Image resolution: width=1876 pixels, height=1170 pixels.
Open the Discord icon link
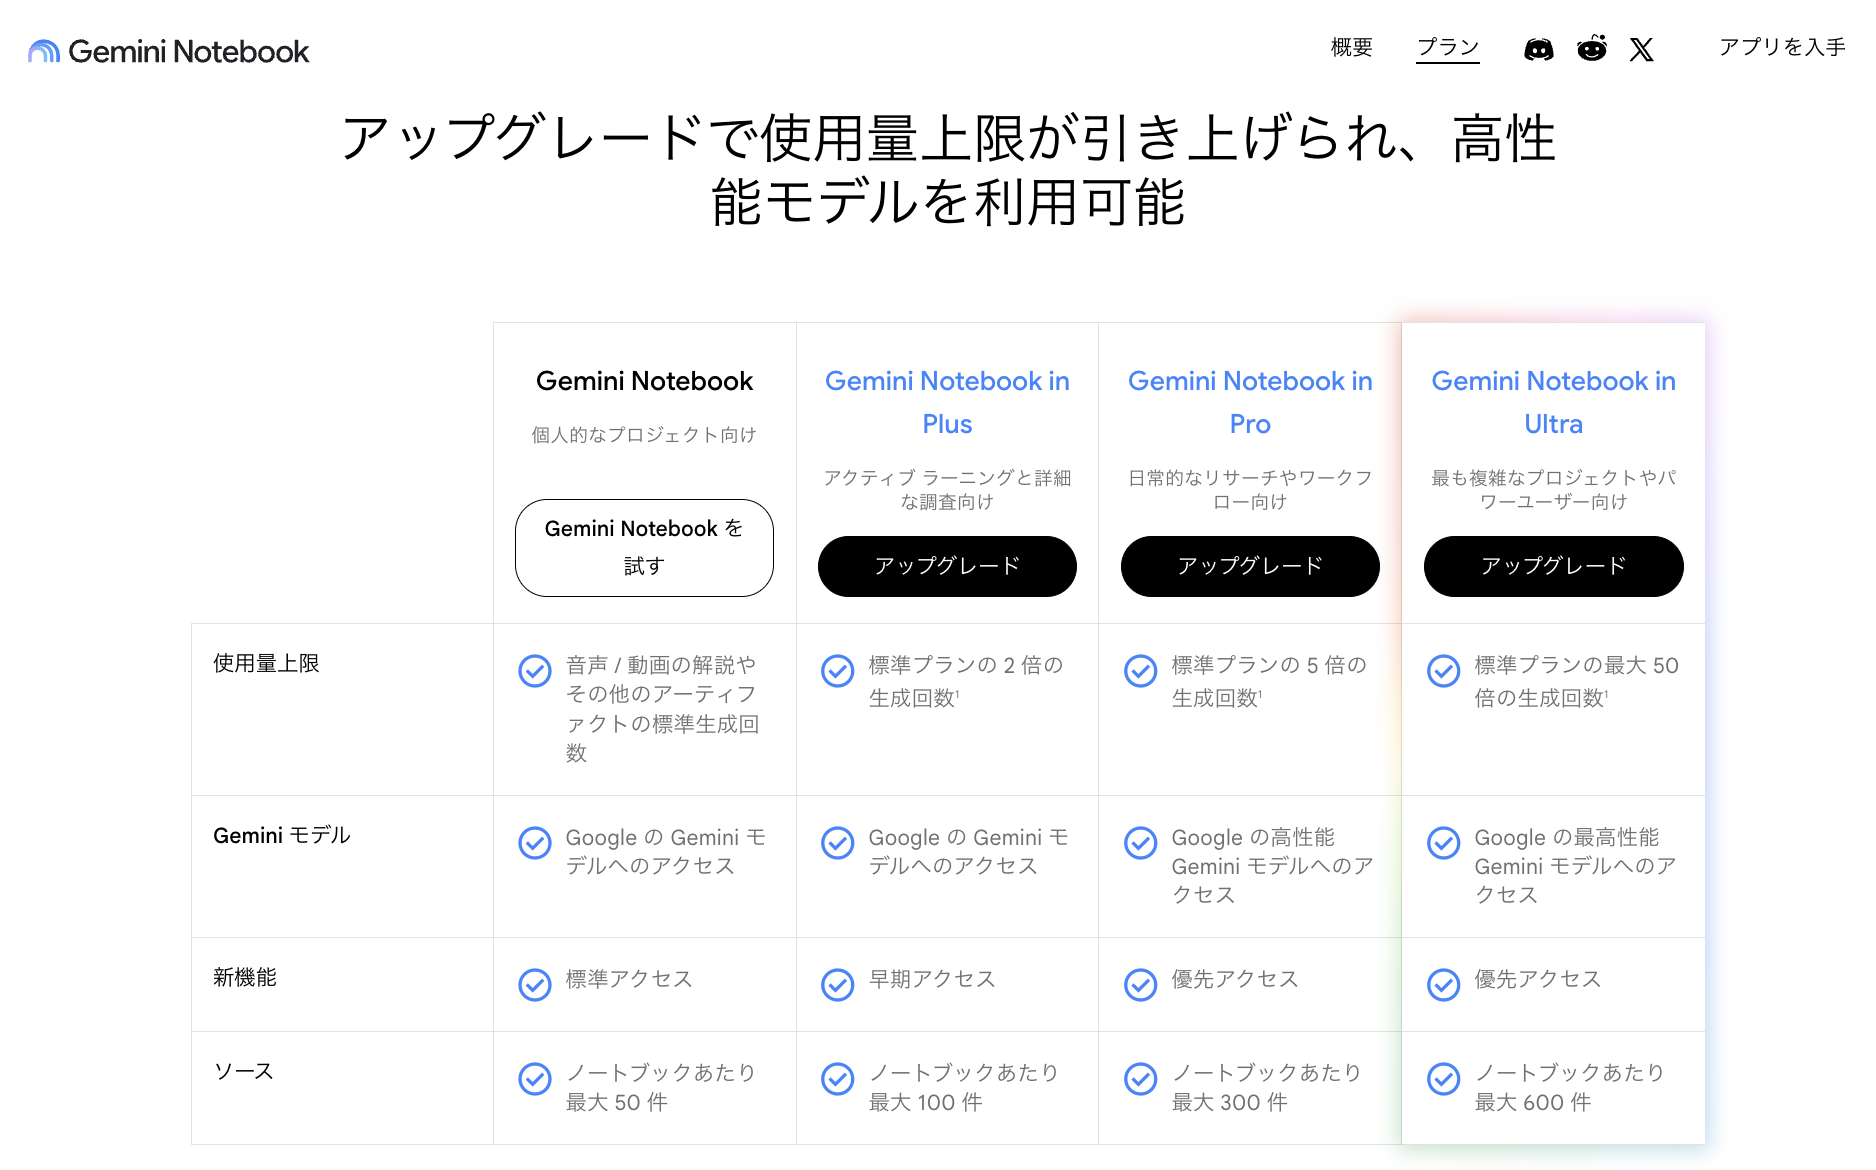coord(1538,49)
